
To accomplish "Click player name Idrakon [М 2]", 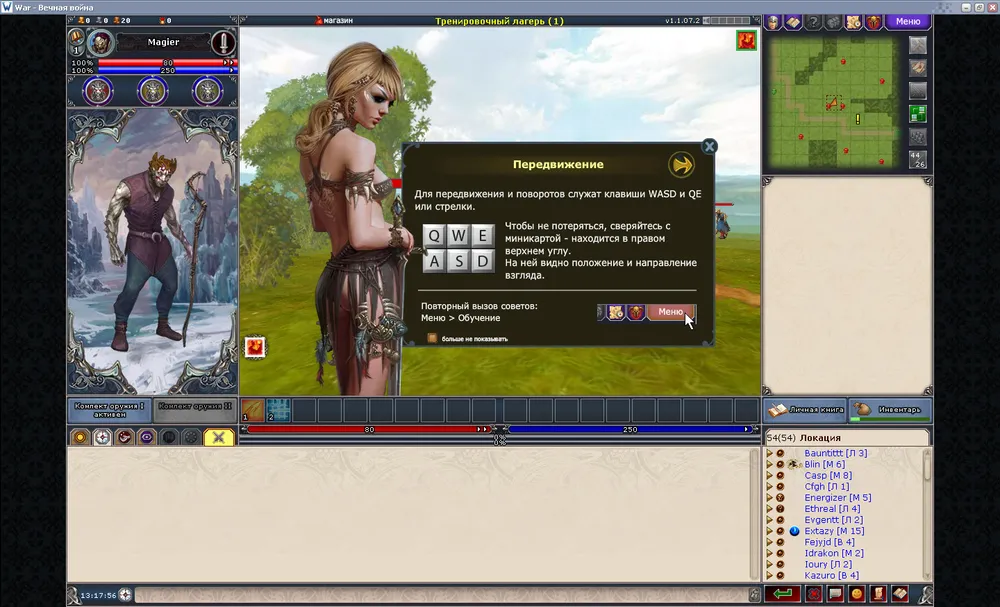I will click(834, 553).
